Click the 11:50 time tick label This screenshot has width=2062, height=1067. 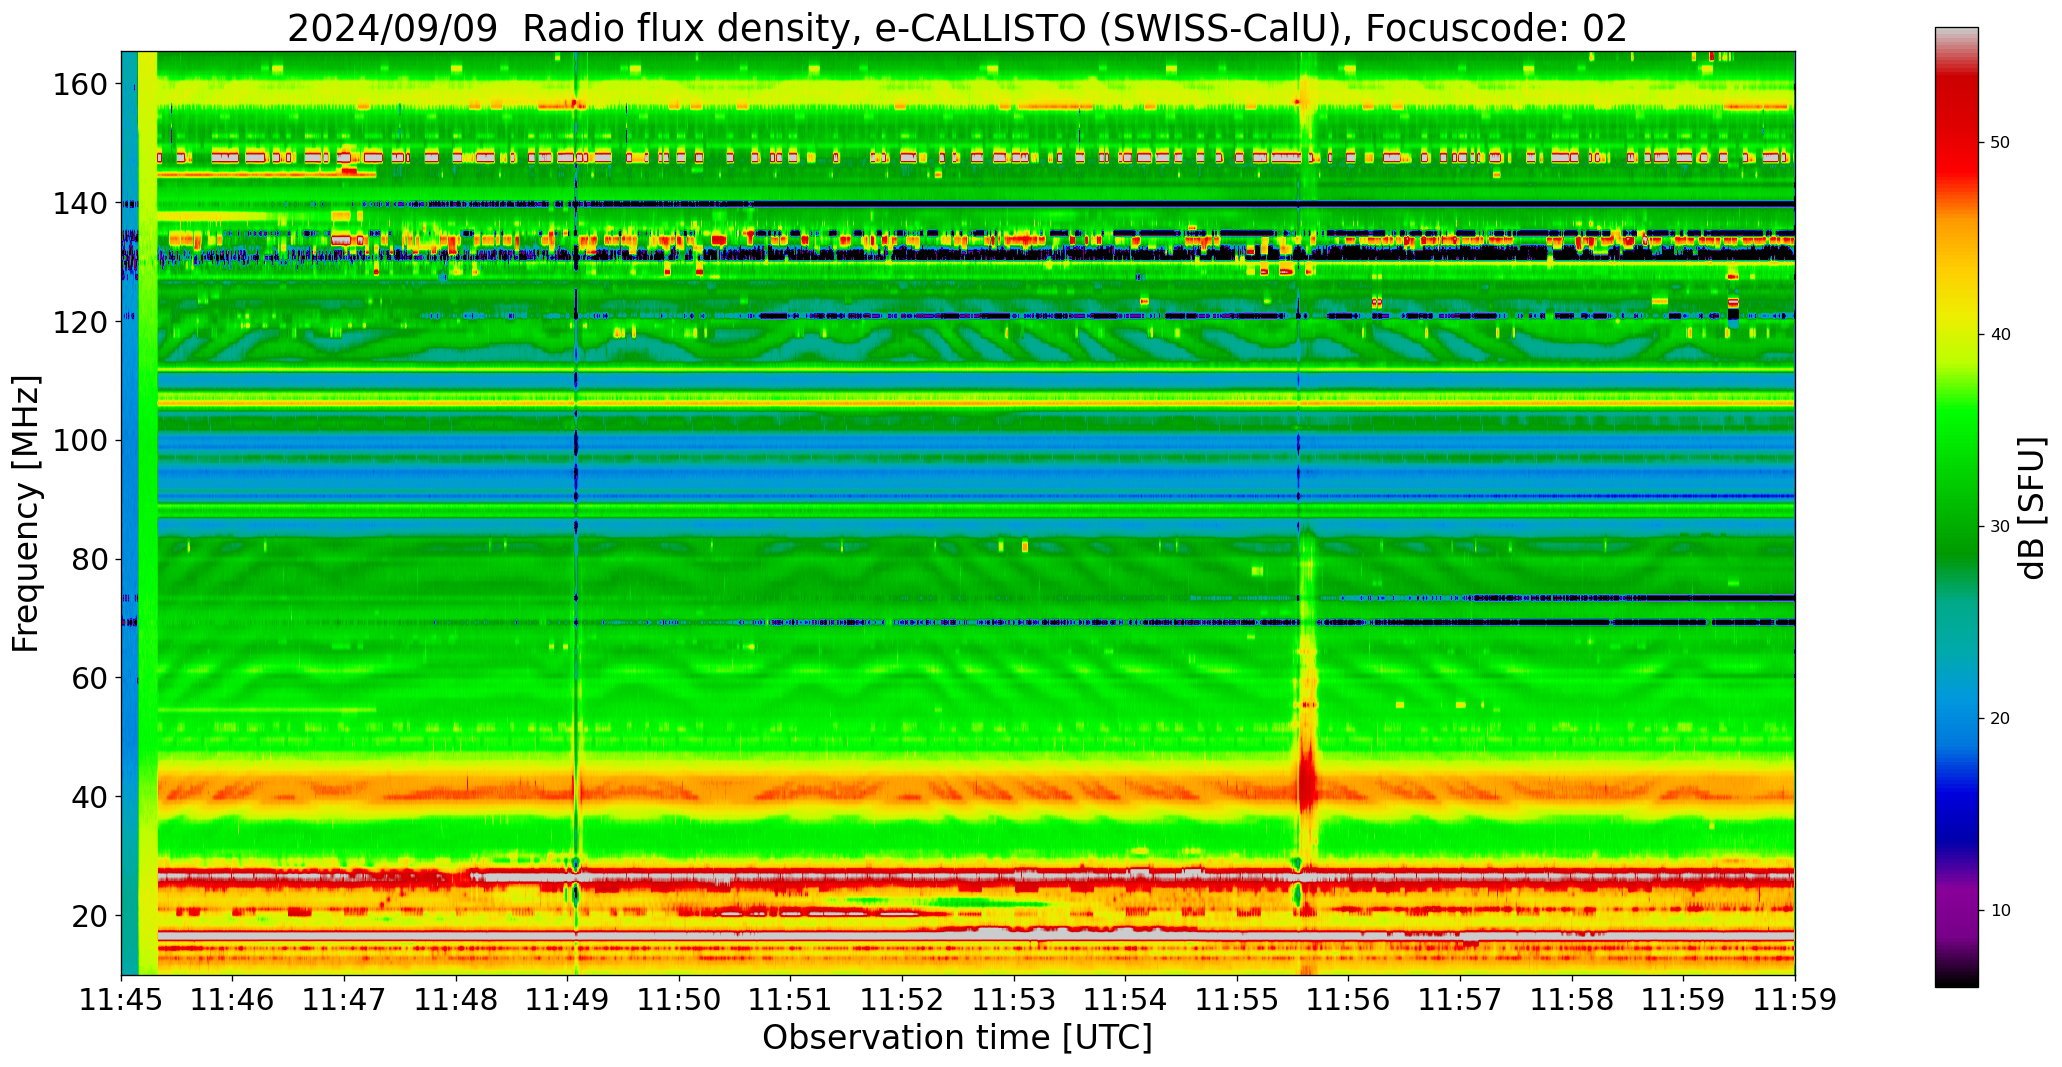[x=680, y=1001]
